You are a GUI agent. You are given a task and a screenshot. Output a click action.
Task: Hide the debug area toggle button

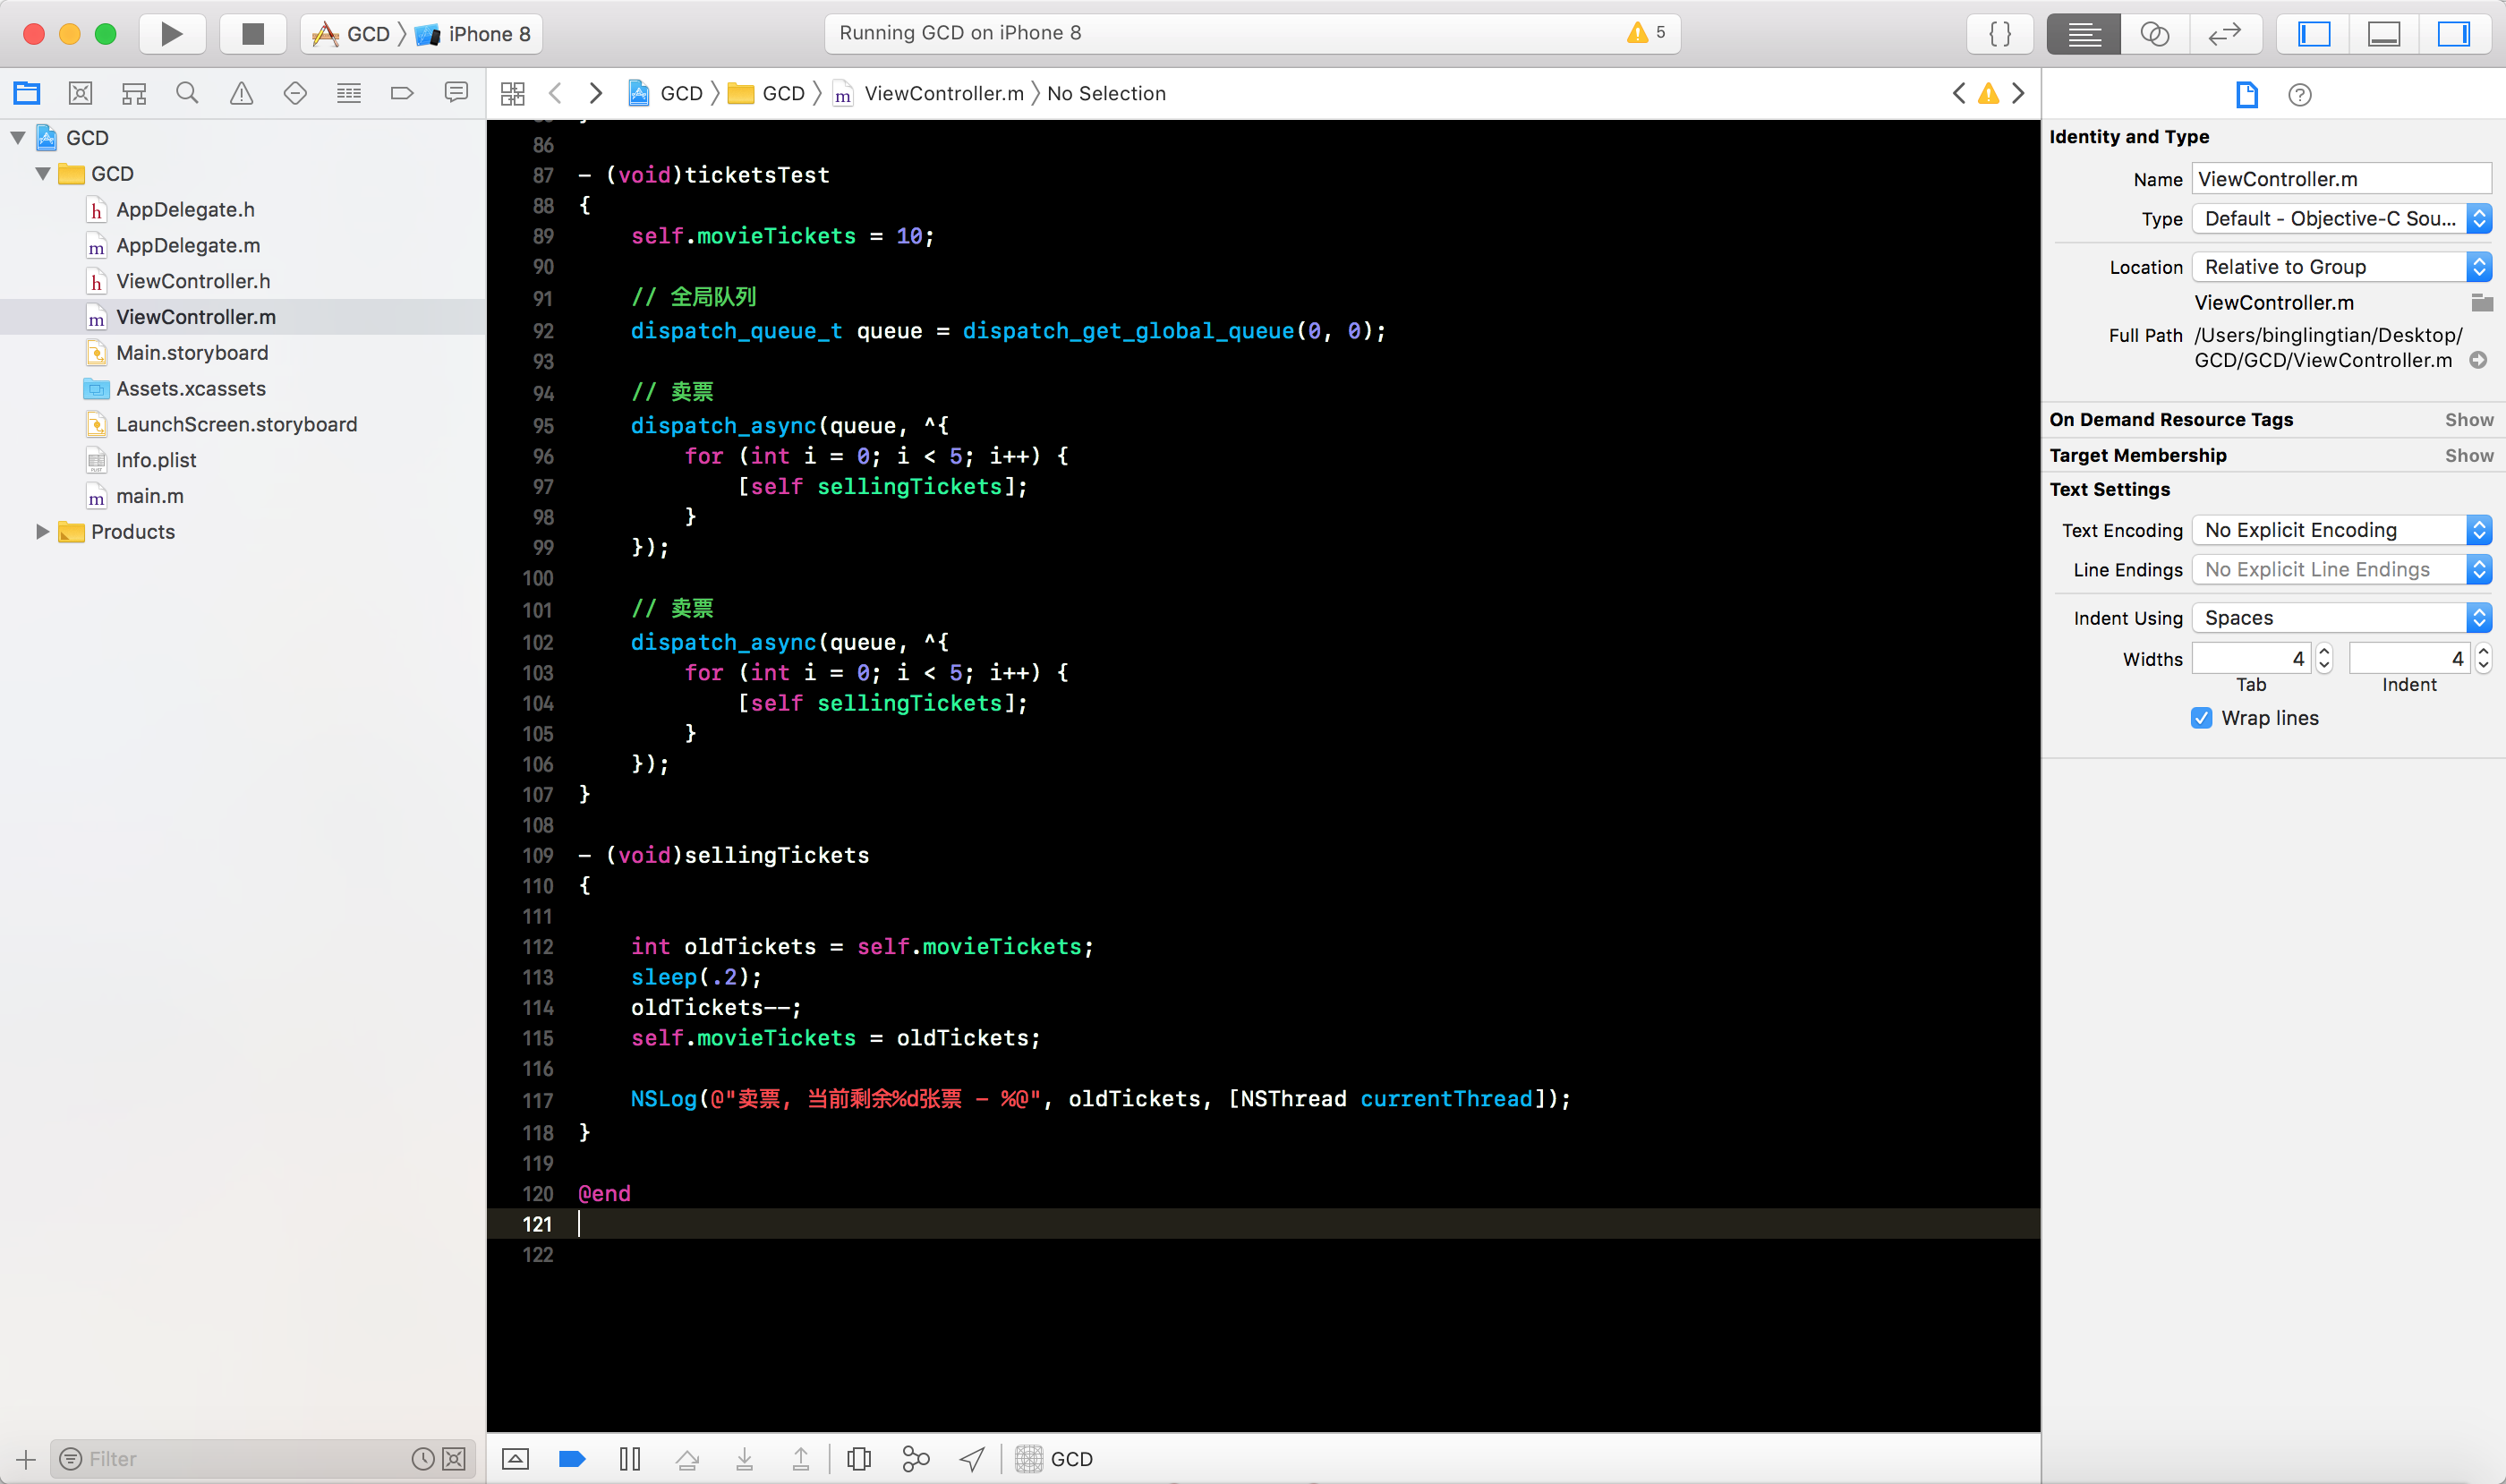pos(515,1459)
